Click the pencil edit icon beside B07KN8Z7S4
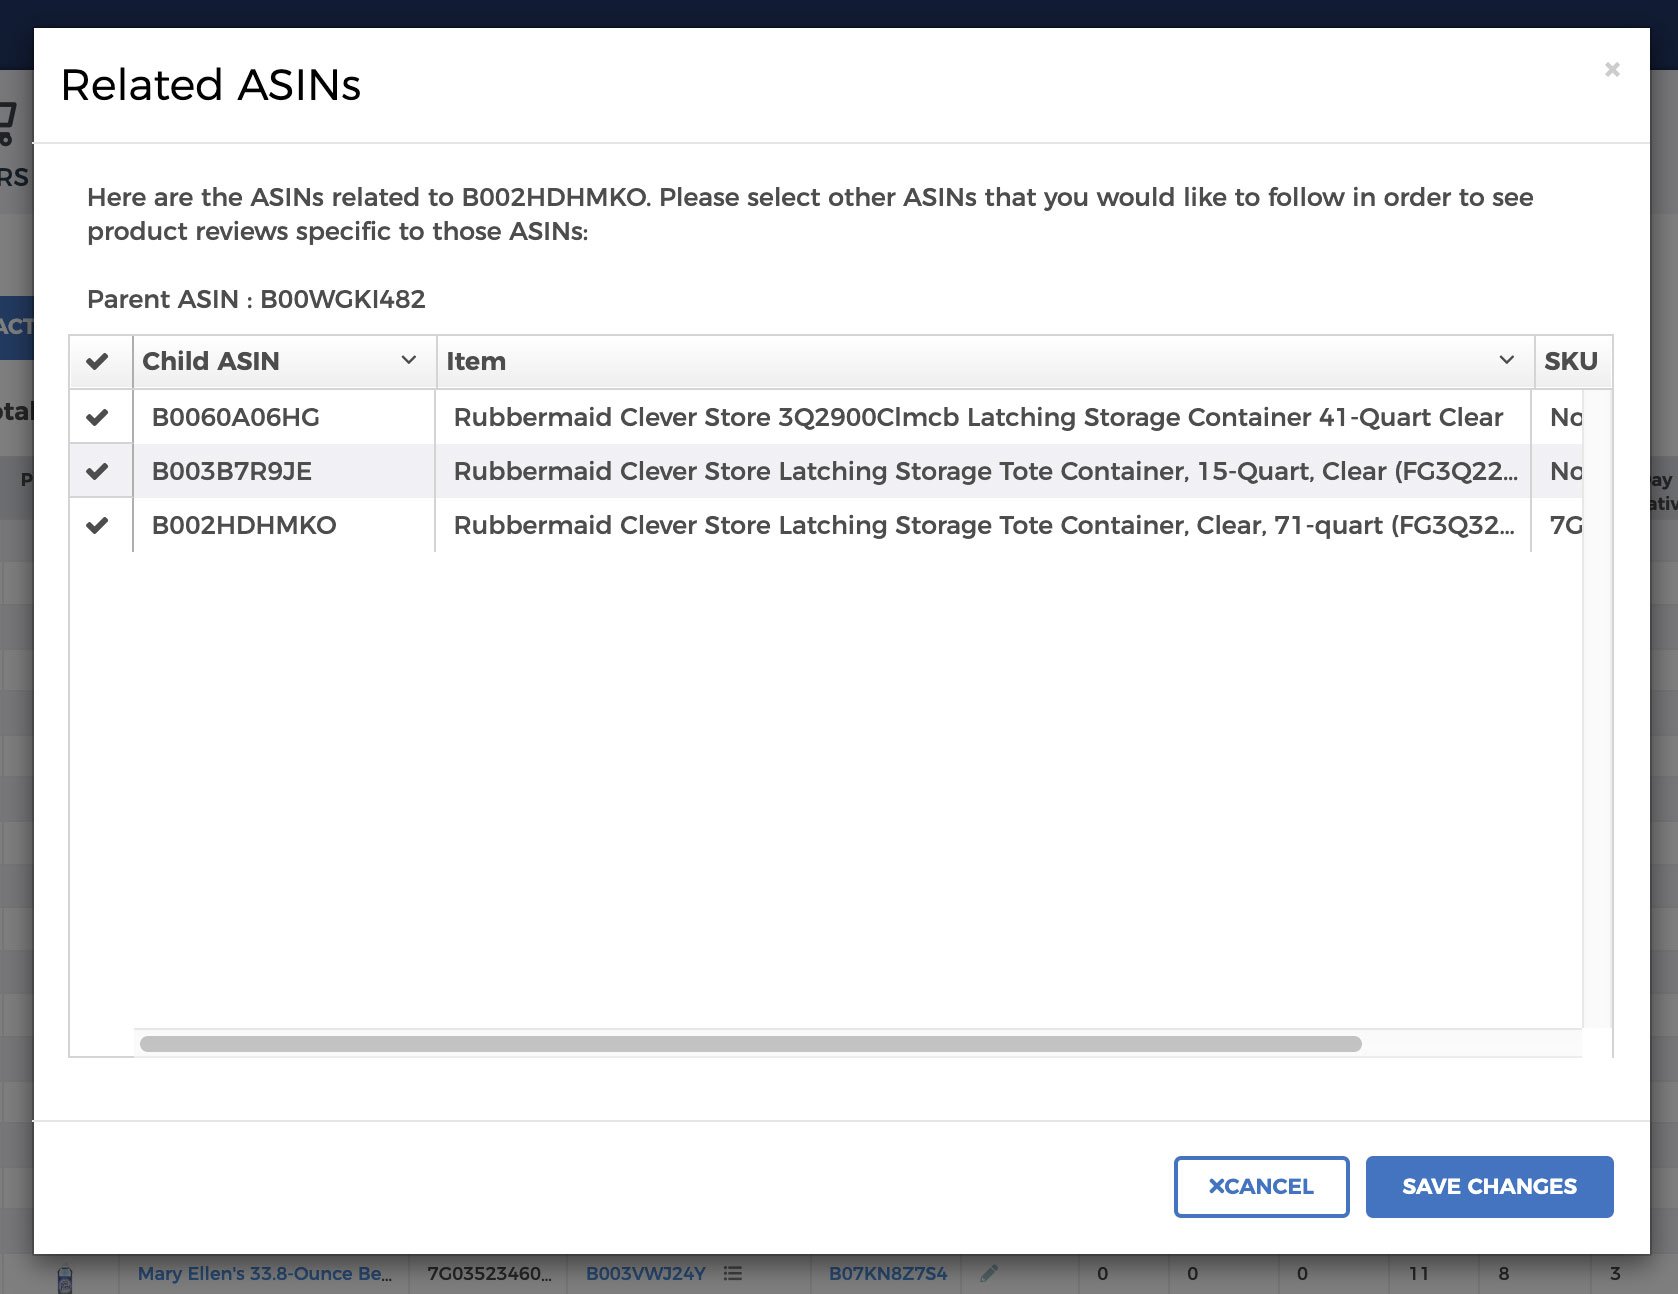 pyautogui.click(x=989, y=1273)
